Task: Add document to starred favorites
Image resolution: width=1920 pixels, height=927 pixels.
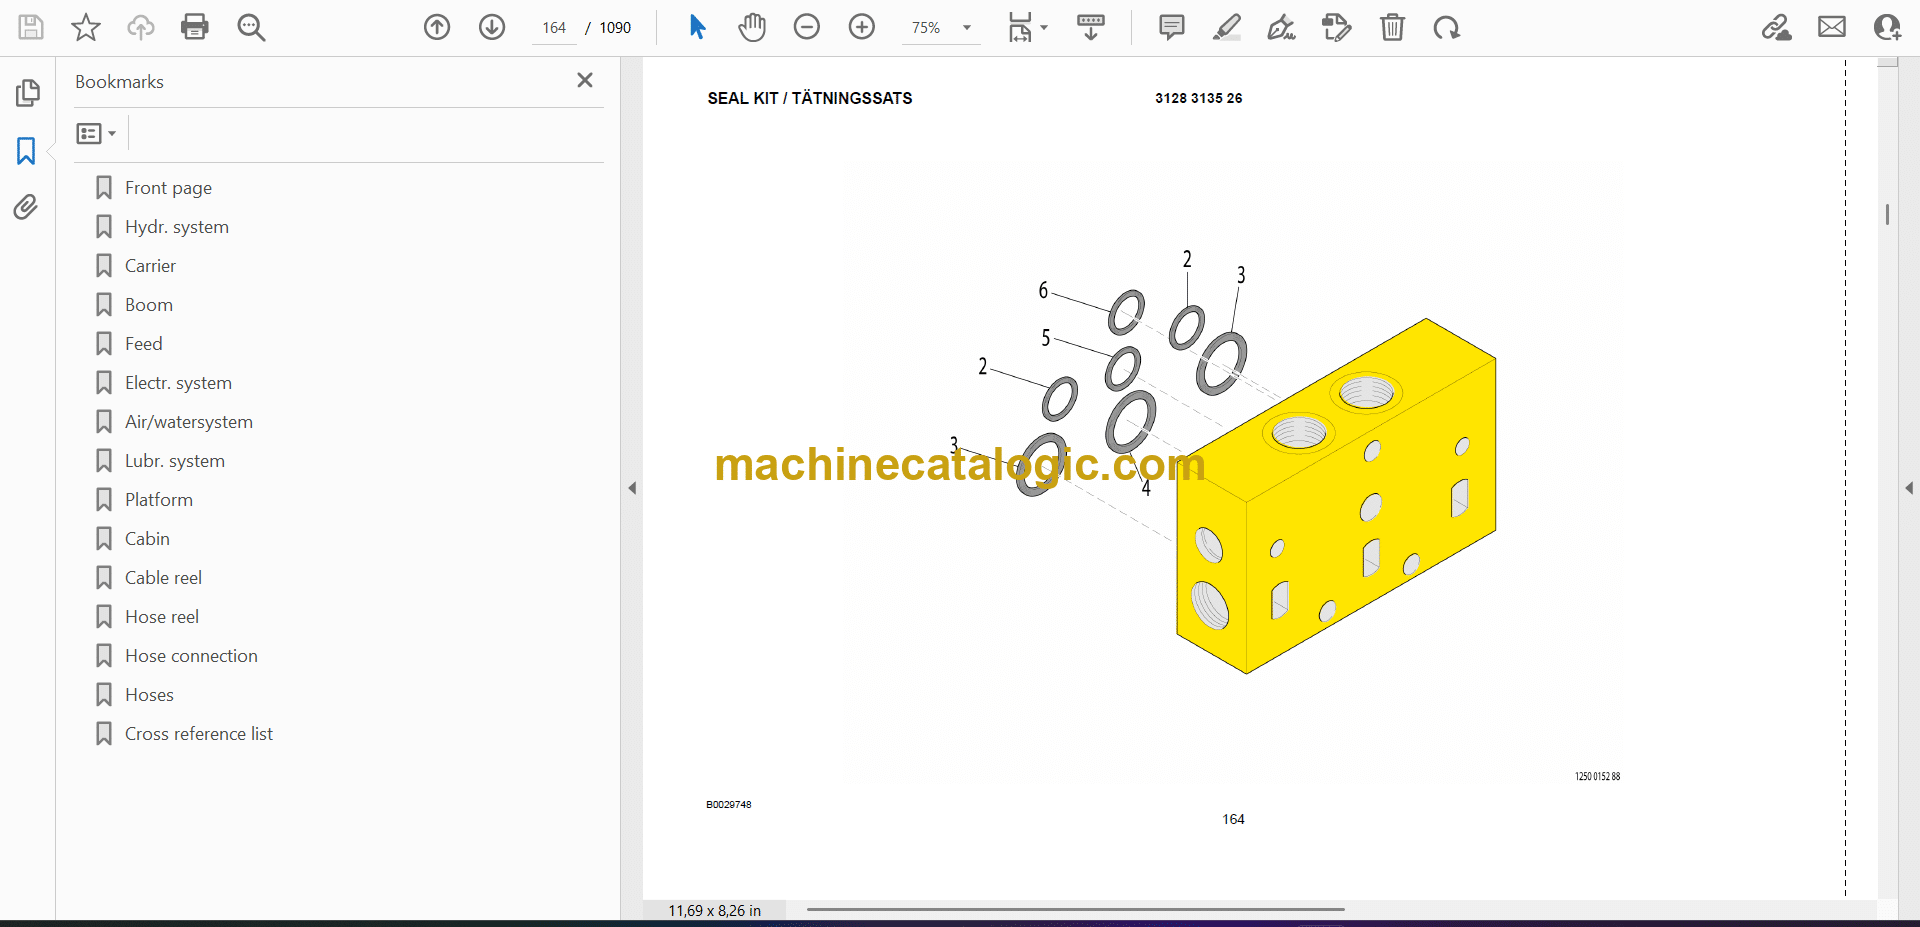Action: [86, 27]
